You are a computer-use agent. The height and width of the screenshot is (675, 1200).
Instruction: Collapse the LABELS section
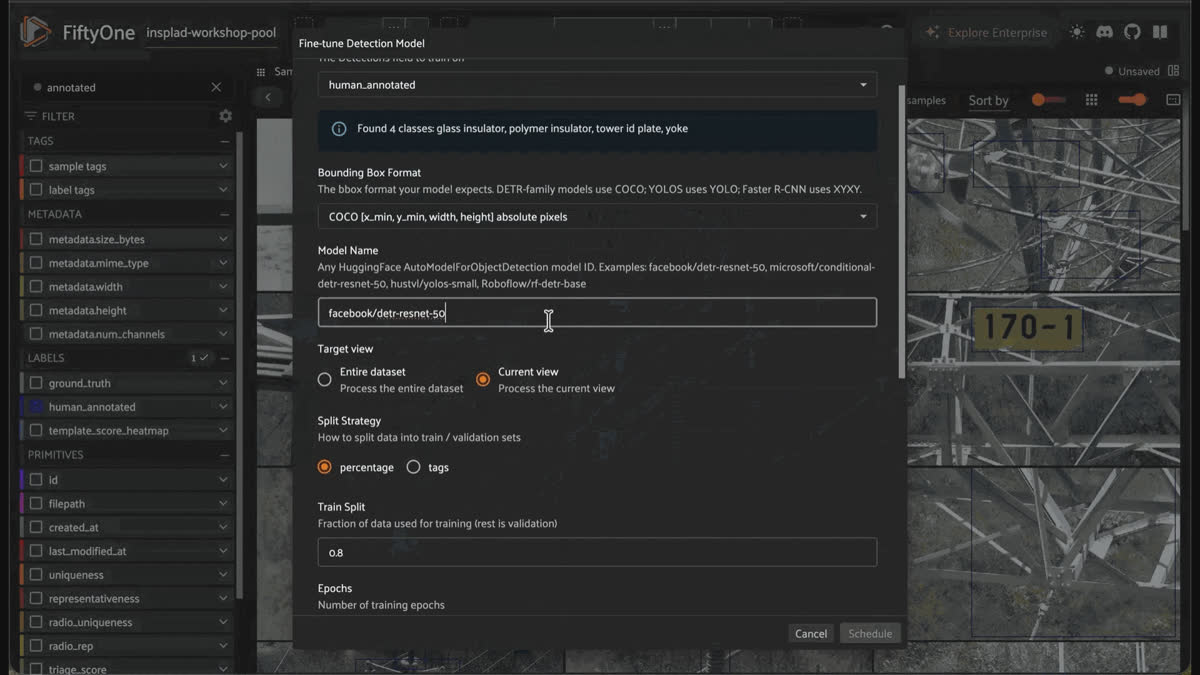point(225,358)
